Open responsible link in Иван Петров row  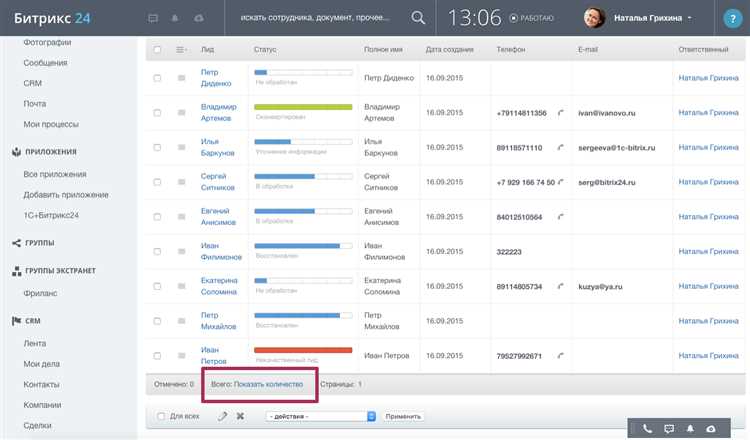click(708, 356)
